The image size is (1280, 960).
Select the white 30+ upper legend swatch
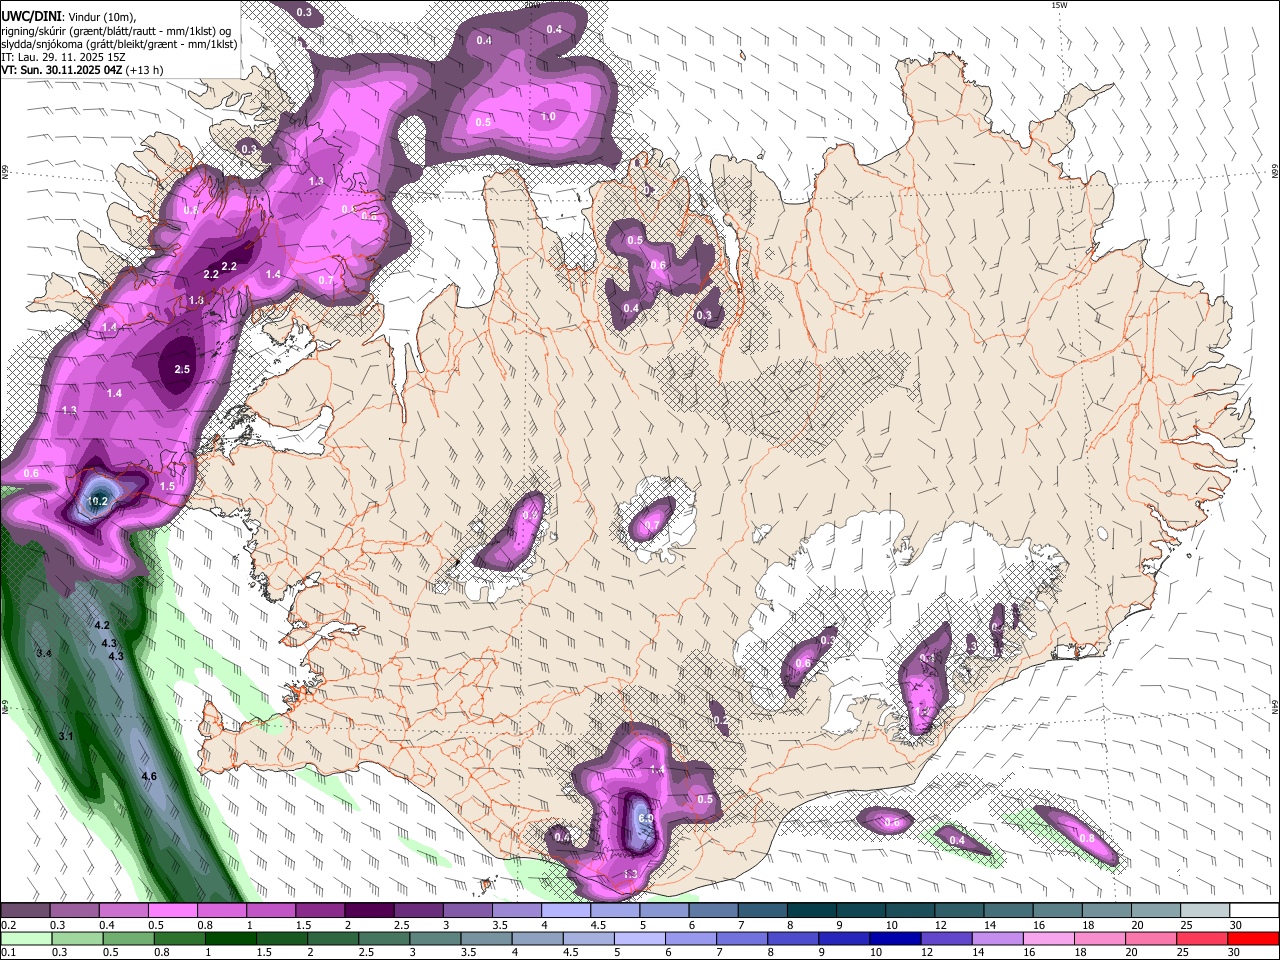[x=1252, y=910]
